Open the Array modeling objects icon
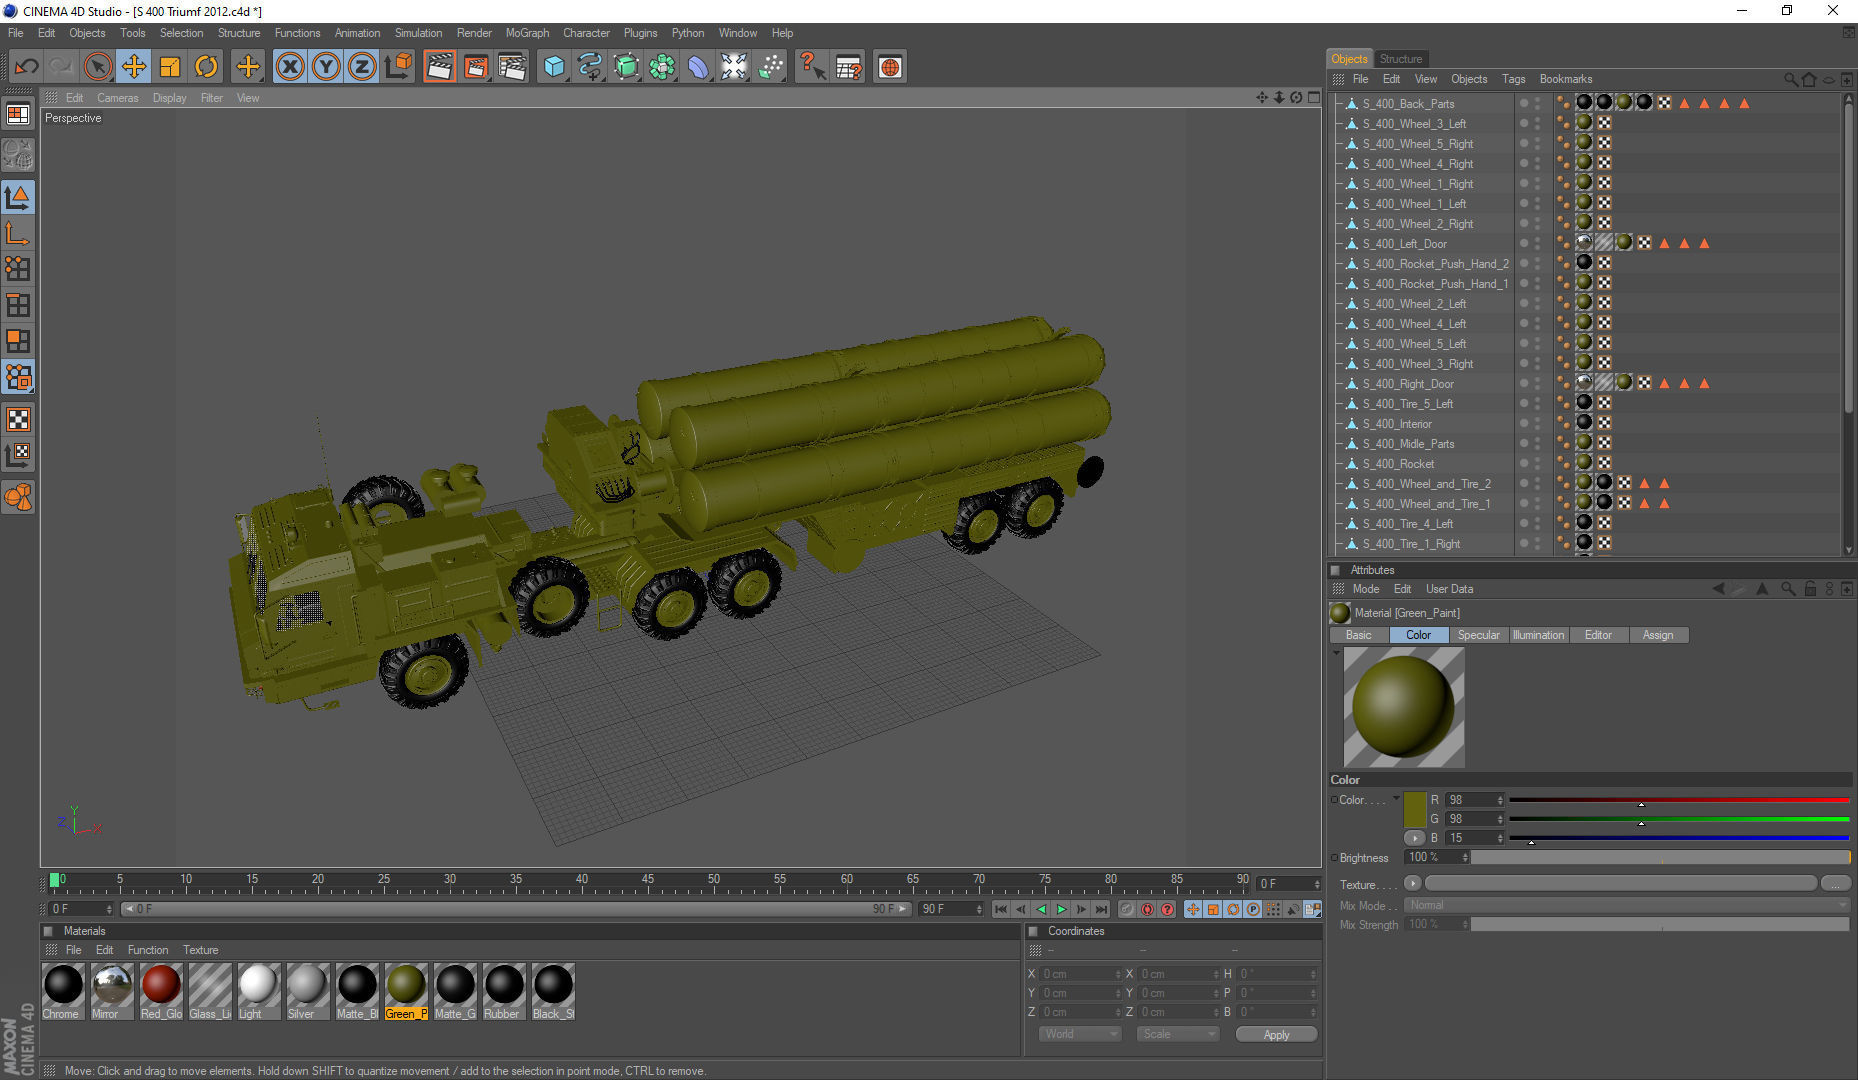The width and height of the screenshot is (1858, 1080). pos(662,67)
